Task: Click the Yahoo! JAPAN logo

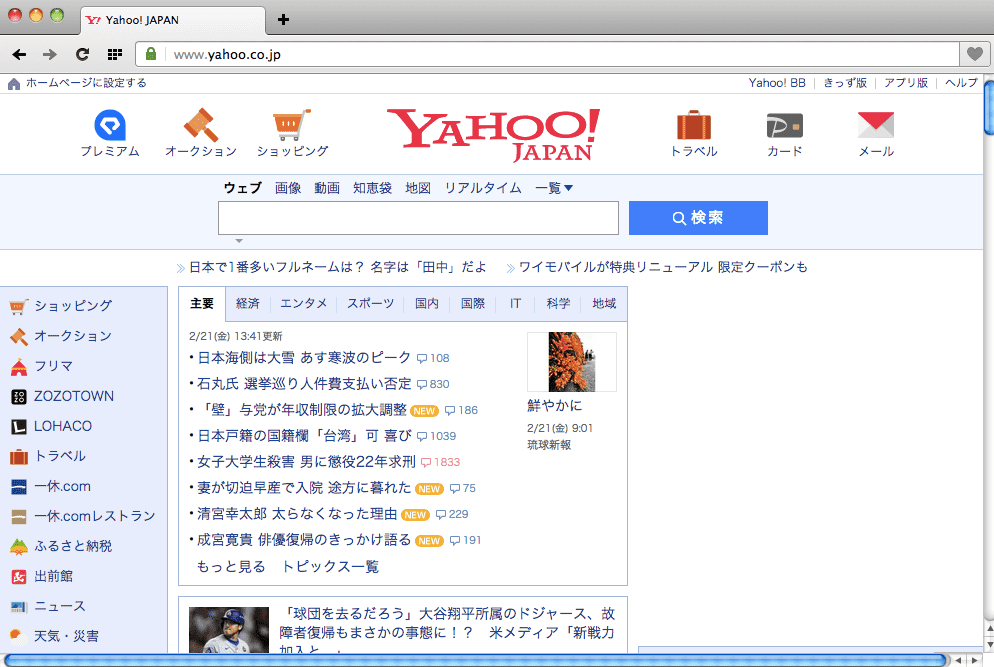Action: (494, 134)
